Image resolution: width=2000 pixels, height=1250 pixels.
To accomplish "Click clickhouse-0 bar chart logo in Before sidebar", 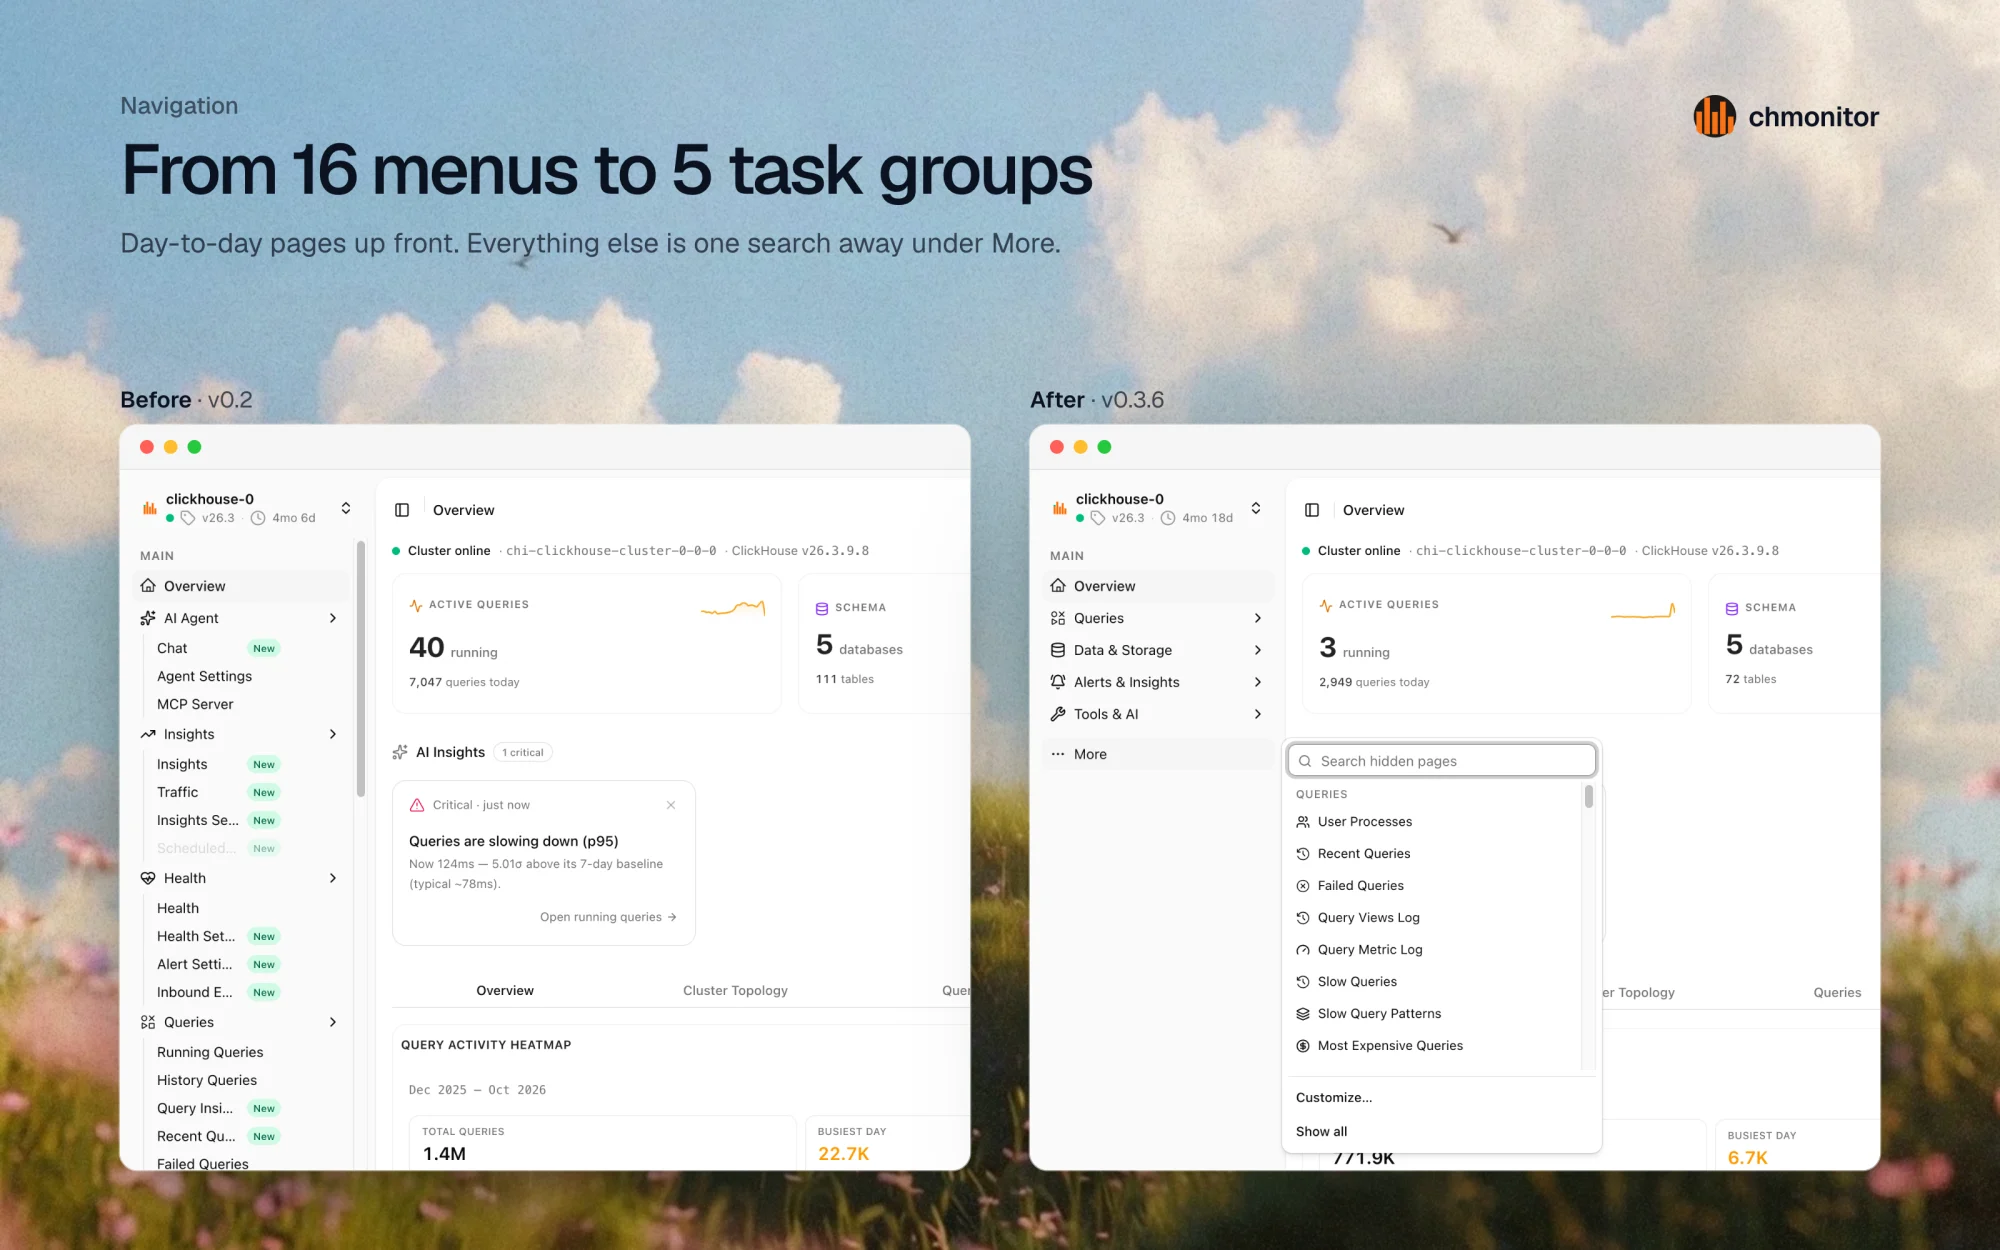I will 150,508.
